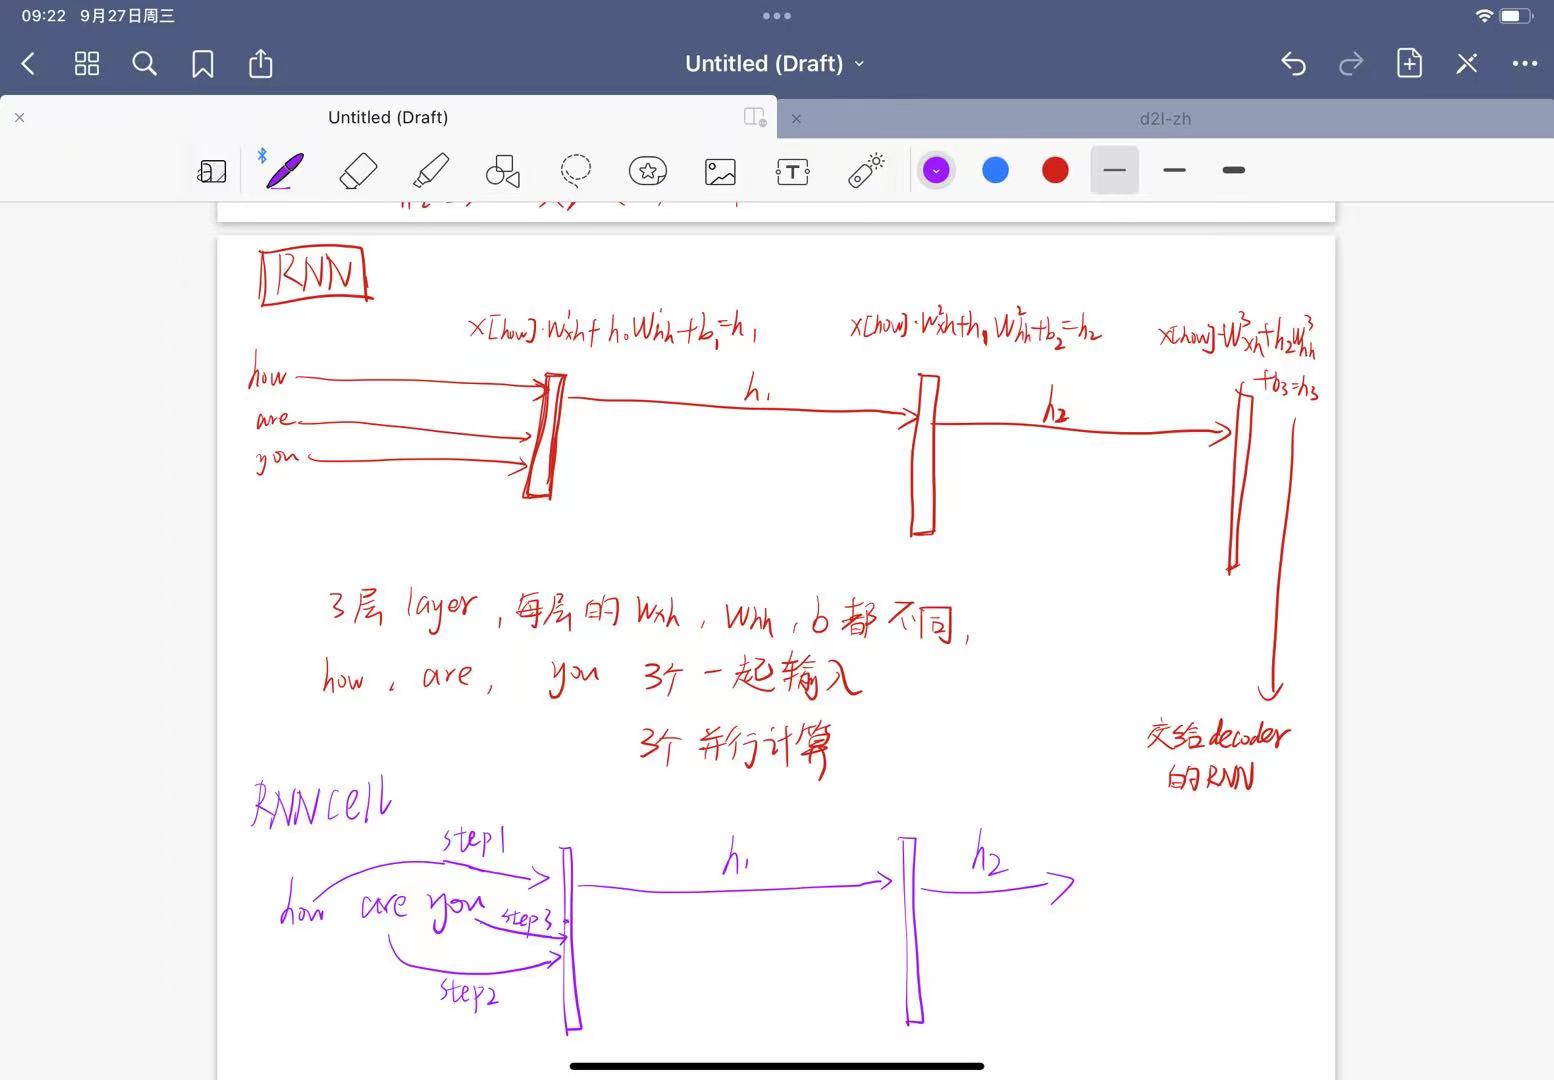Select the Image insert tool
Image resolution: width=1554 pixels, height=1080 pixels.
point(720,172)
